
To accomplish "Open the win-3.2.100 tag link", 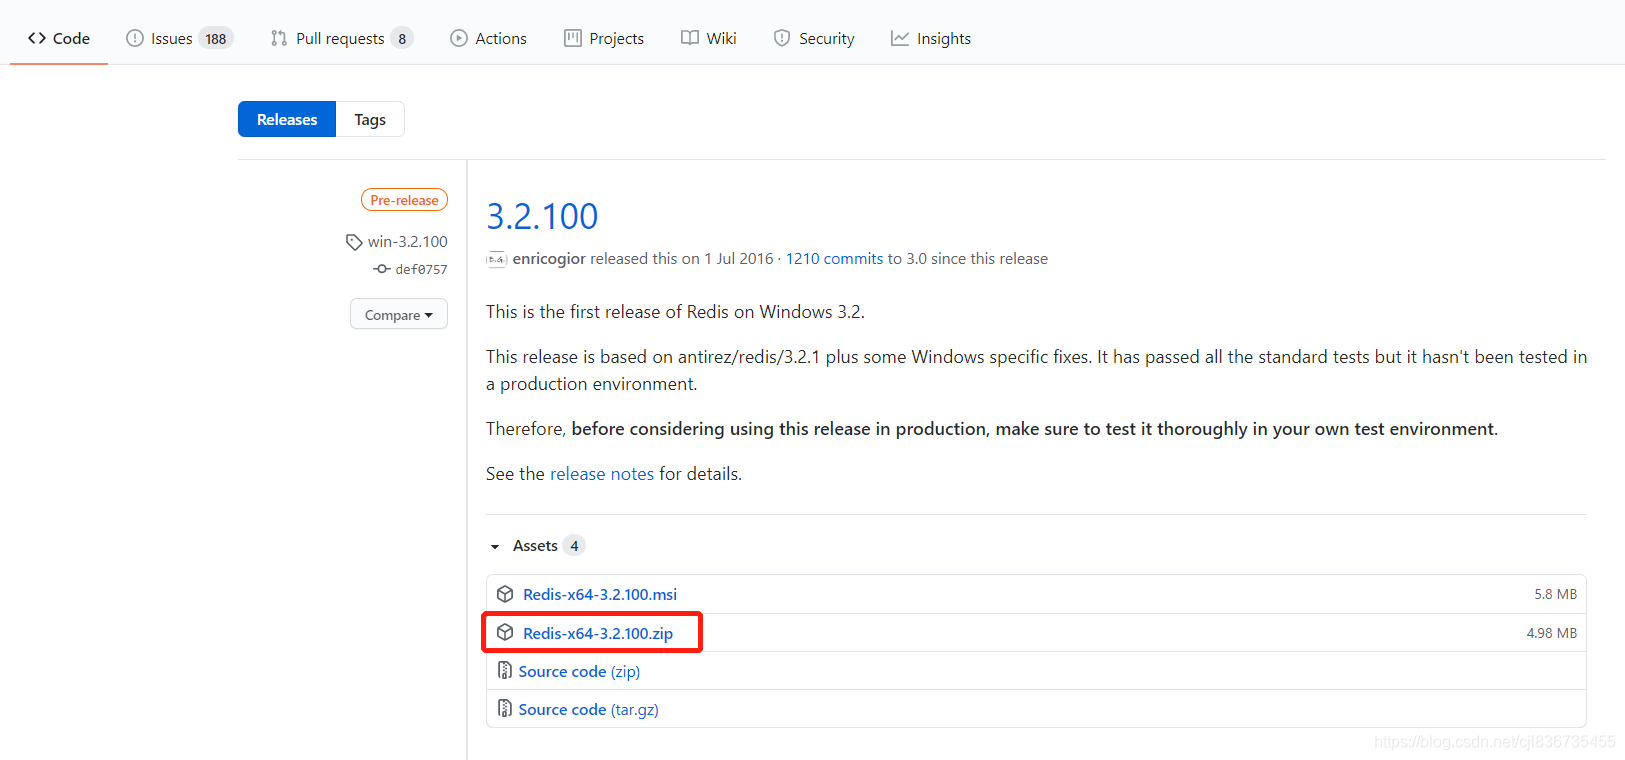I will [x=407, y=241].
